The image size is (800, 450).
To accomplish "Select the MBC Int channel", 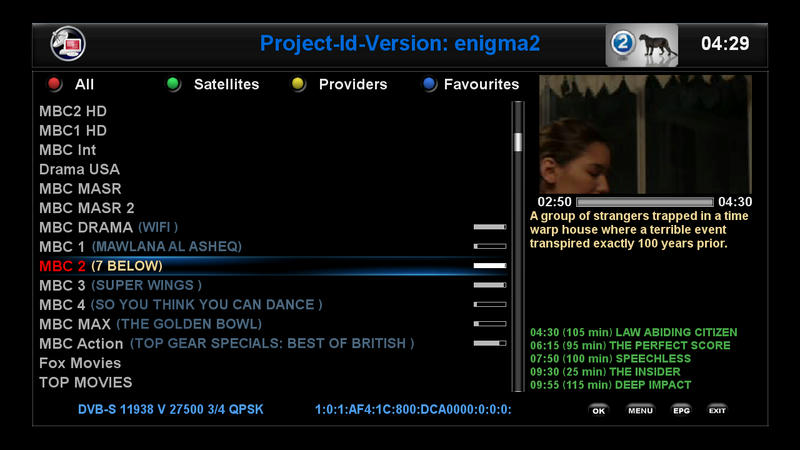I will (273, 150).
